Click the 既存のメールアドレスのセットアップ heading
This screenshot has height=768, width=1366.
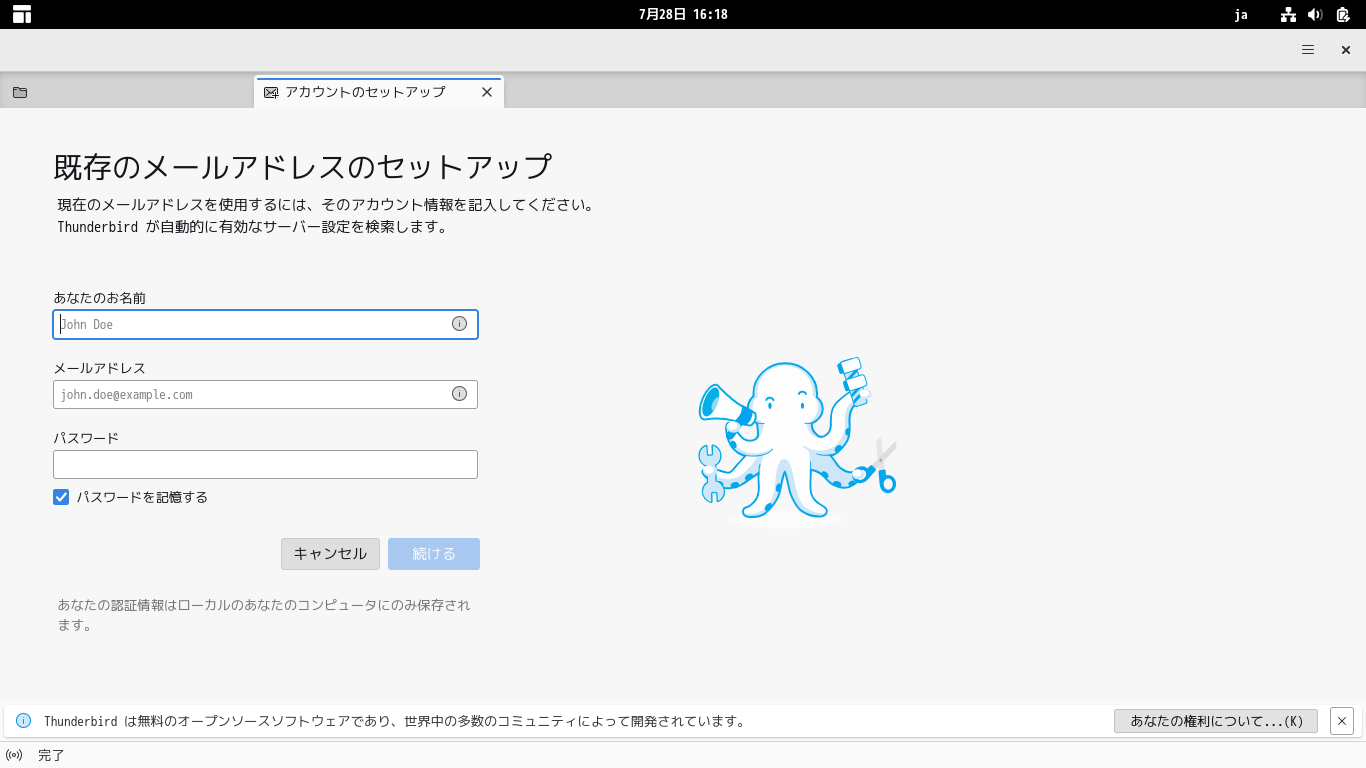tap(303, 167)
